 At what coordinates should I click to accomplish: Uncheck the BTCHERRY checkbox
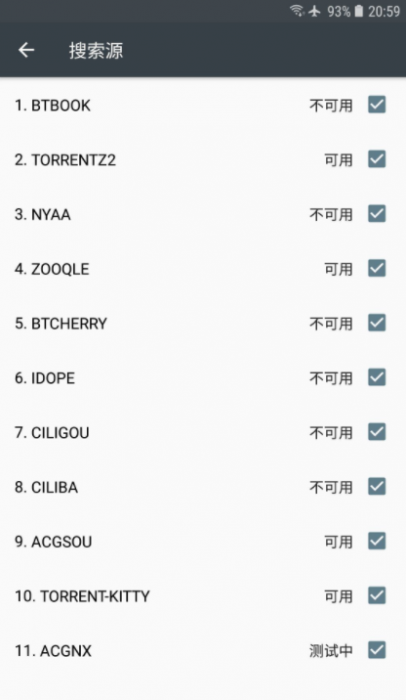point(377,323)
